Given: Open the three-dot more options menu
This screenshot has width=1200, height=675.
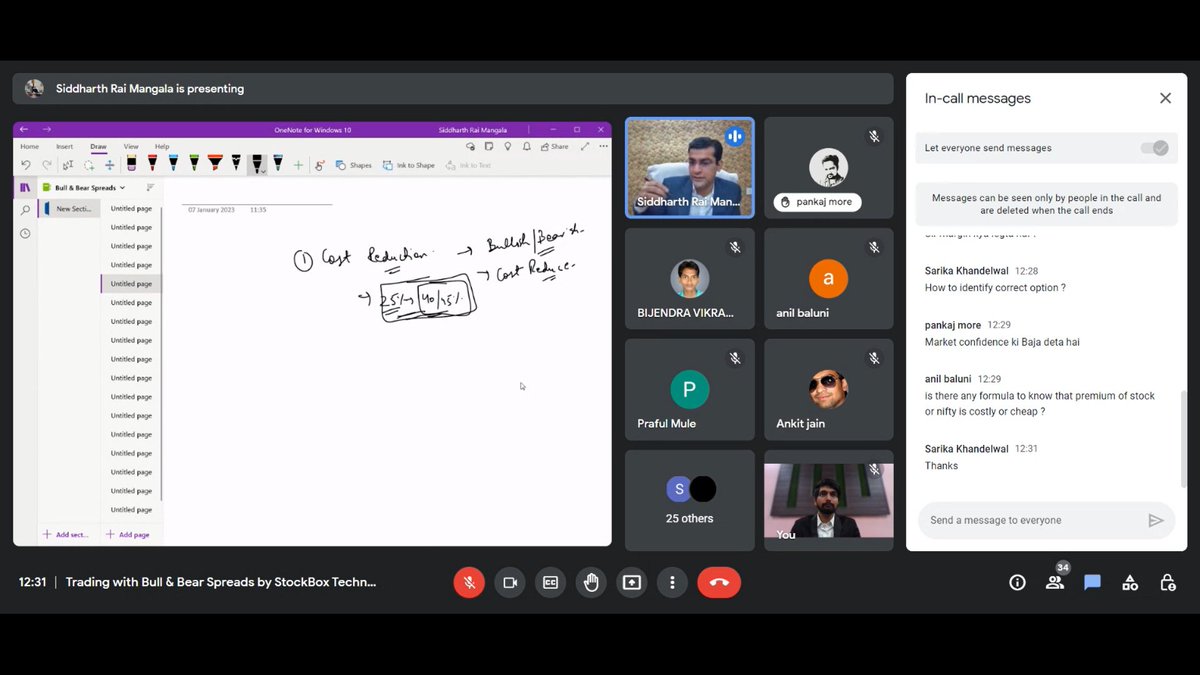Looking at the screenshot, I should pos(672,582).
